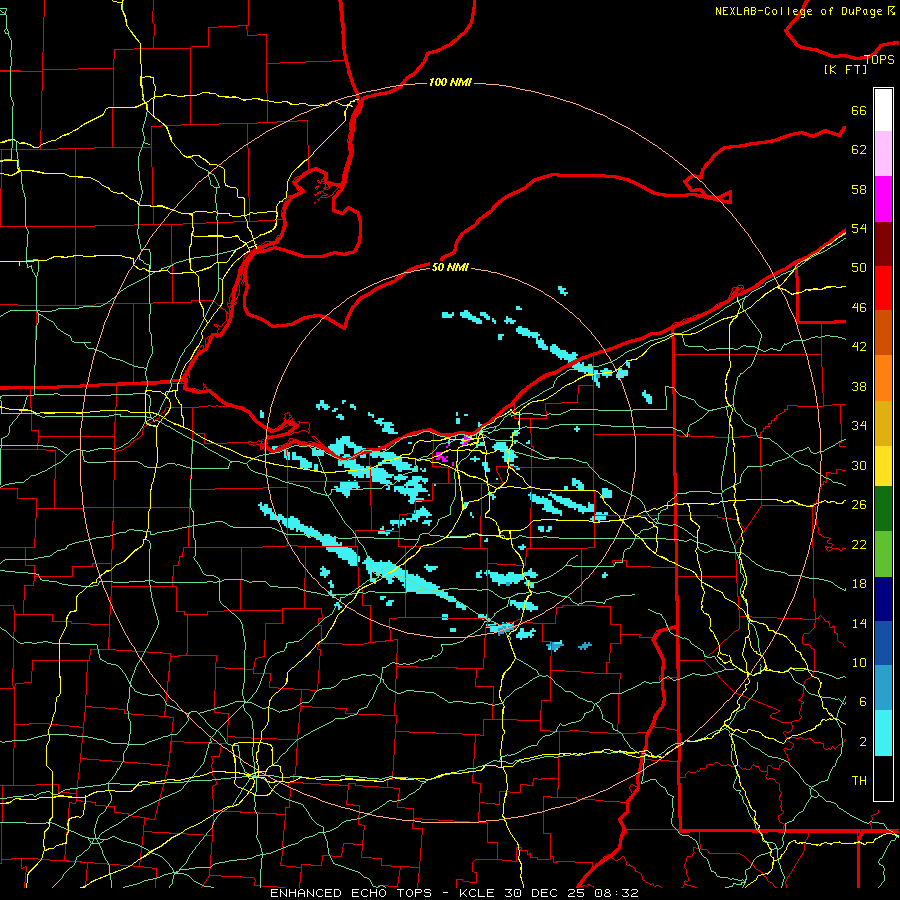The width and height of the screenshot is (900, 900).
Task: Click the 2 value on the legend scale
Action: click(862, 742)
